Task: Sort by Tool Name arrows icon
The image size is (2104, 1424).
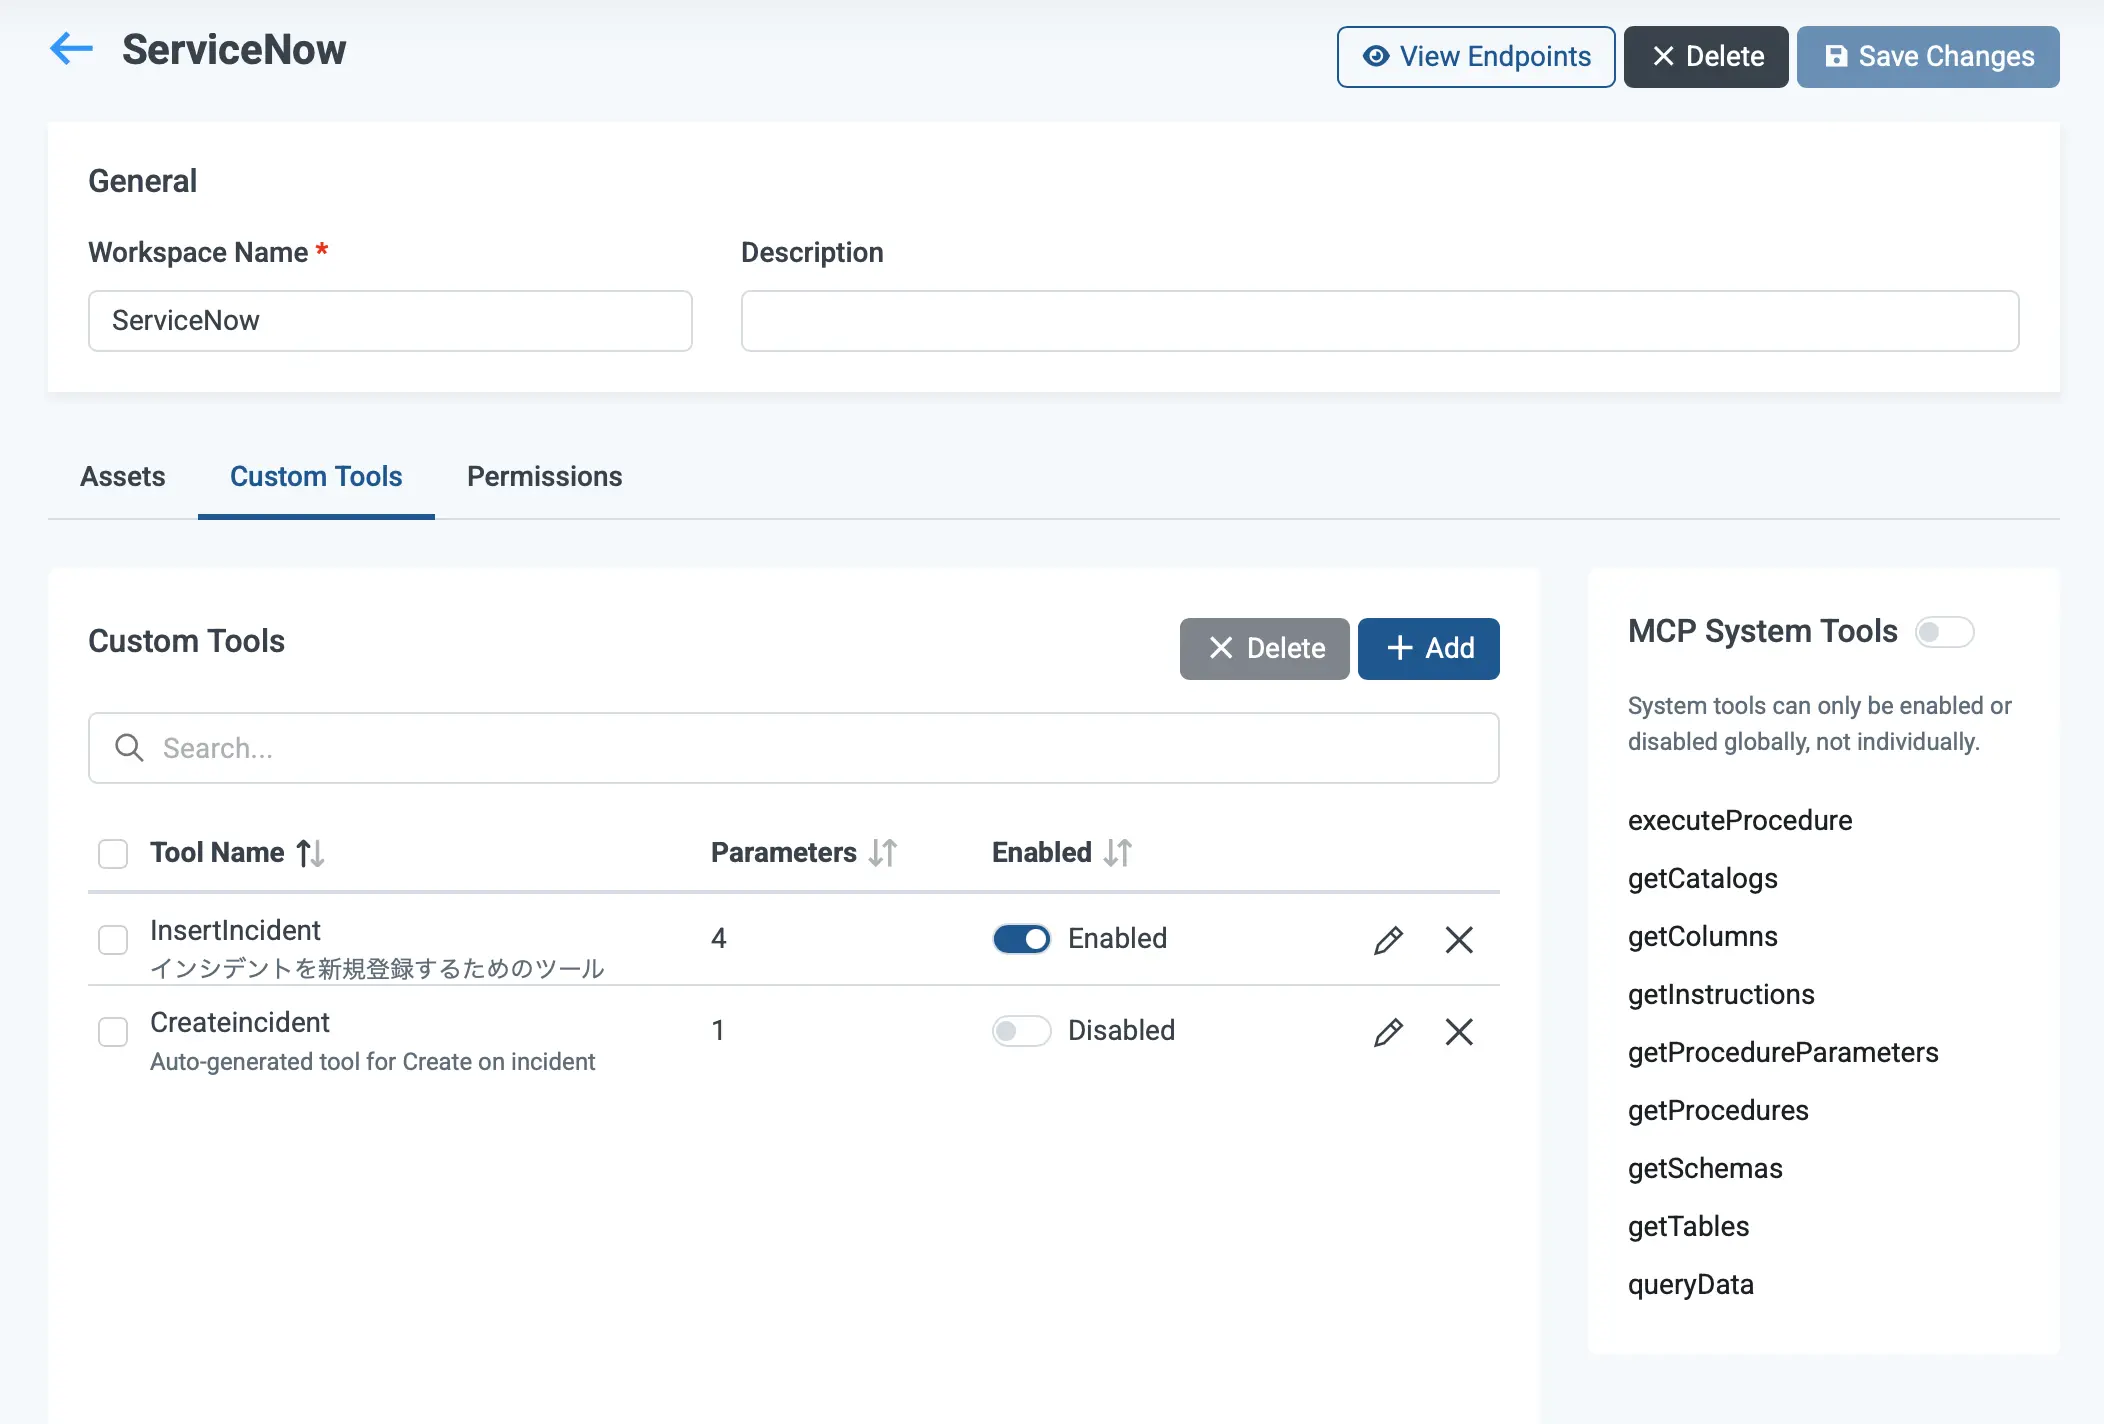Action: point(310,853)
